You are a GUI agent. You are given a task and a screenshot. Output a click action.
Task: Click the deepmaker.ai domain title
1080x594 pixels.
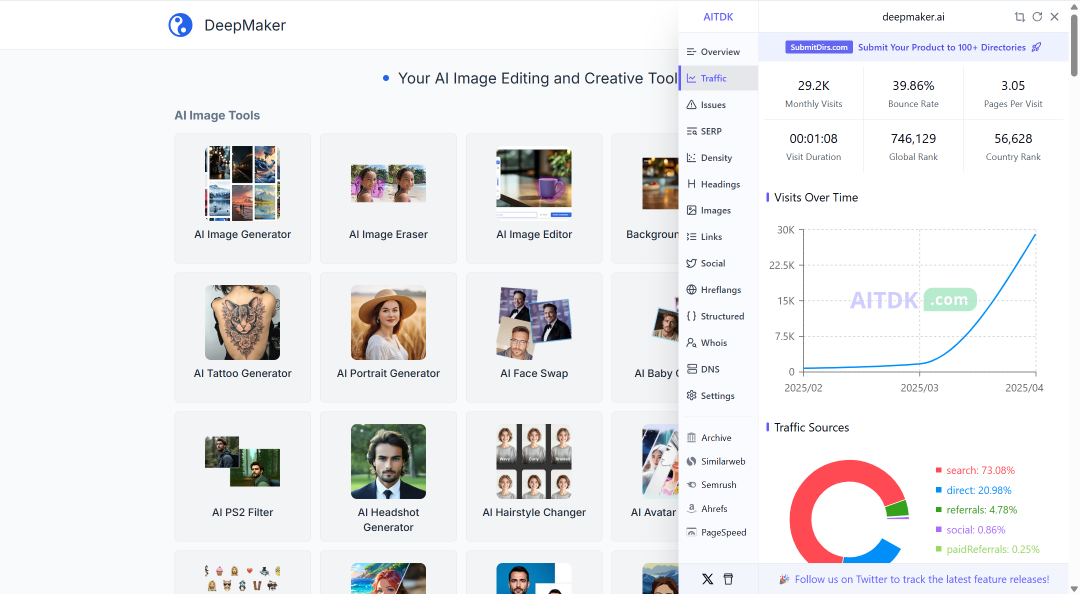(913, 17)
